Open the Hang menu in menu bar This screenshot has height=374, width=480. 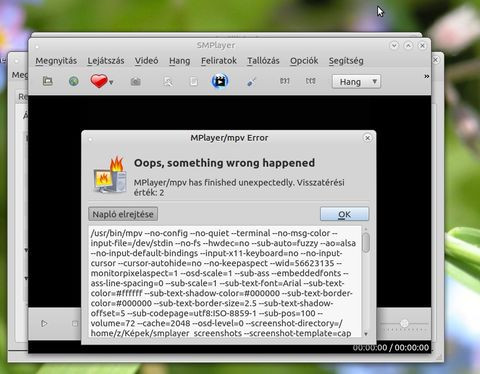[179, 61]
